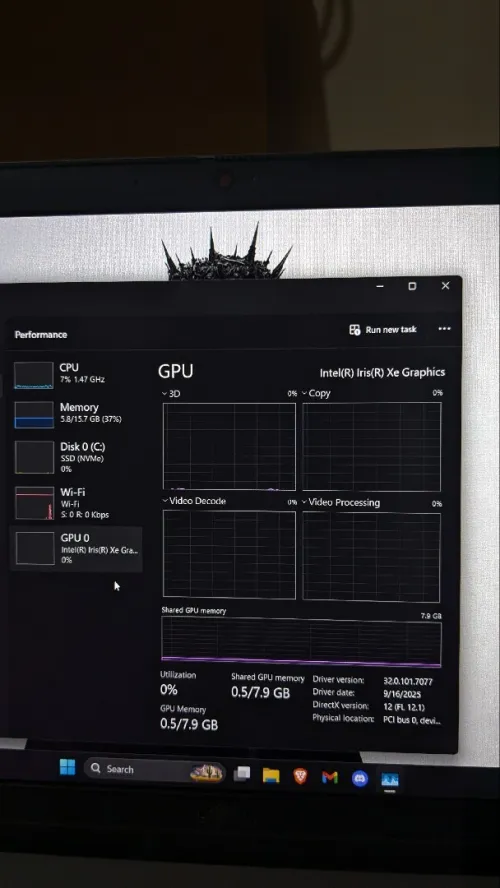Click the GPU Memory 0.5/7.9 GB value
The height and width of the screenshot is (888, 500).
(189, 724)
